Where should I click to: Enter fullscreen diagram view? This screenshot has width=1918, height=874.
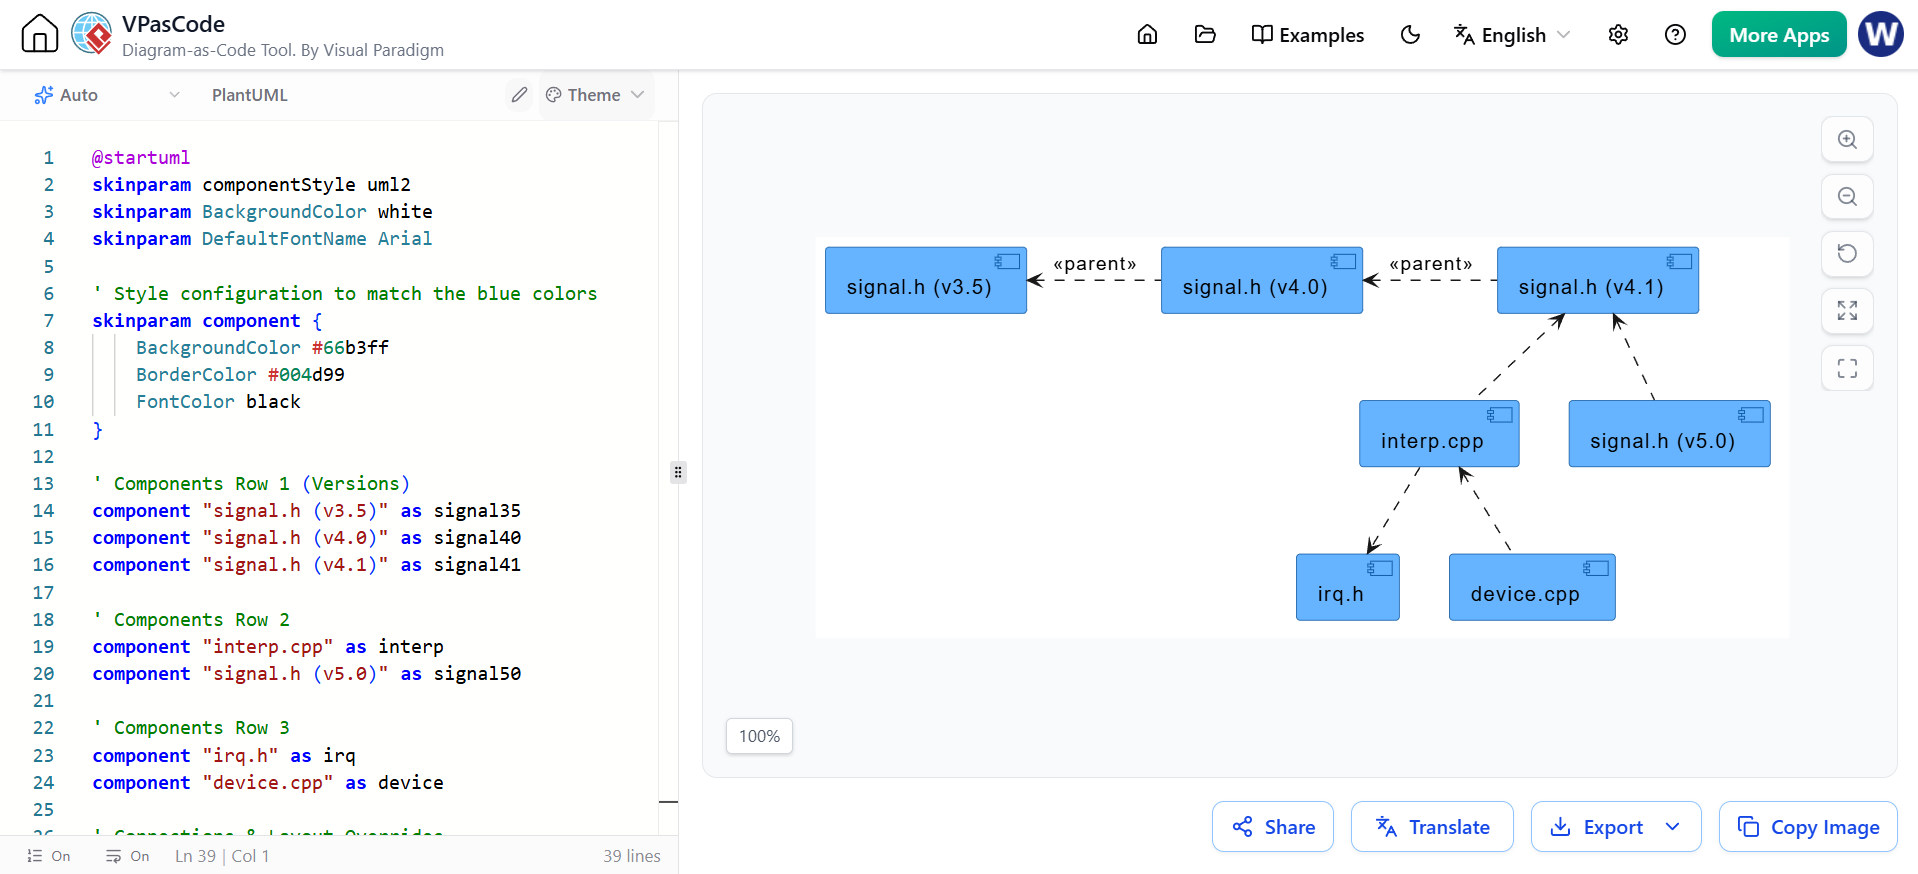point(1847,368)
